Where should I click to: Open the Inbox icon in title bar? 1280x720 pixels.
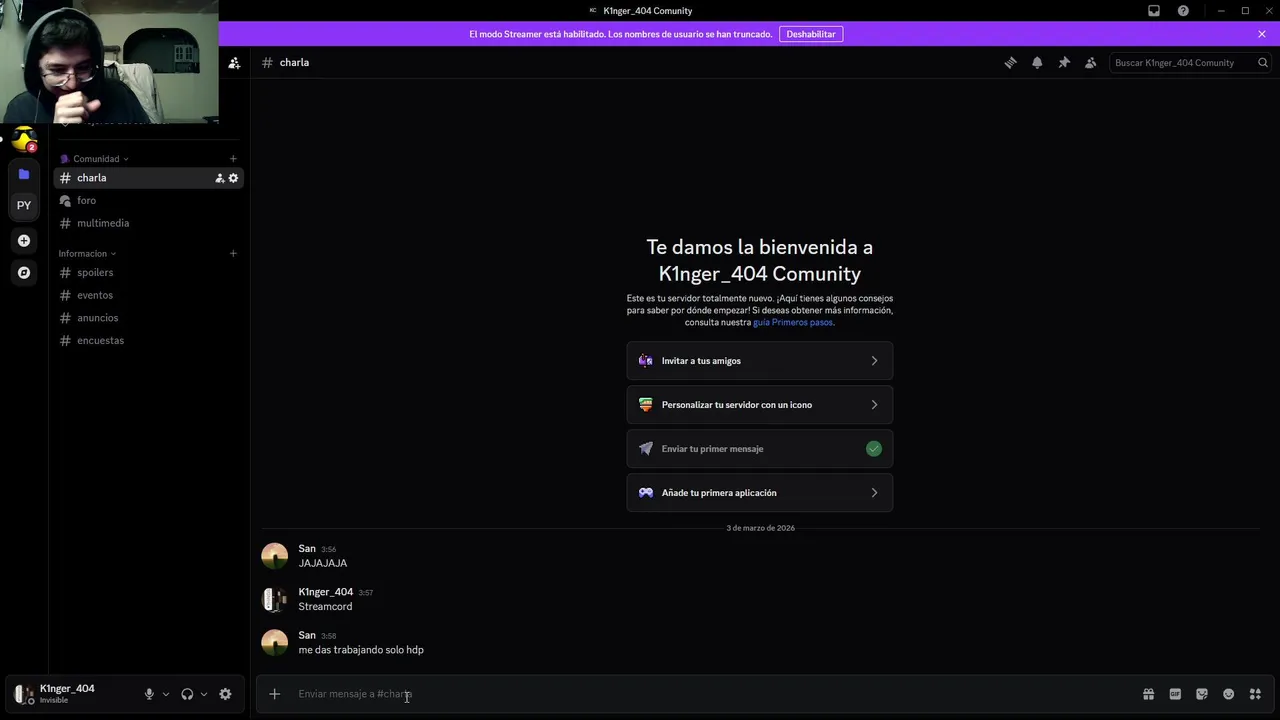pyautogui.click(x=1154, y=11)
